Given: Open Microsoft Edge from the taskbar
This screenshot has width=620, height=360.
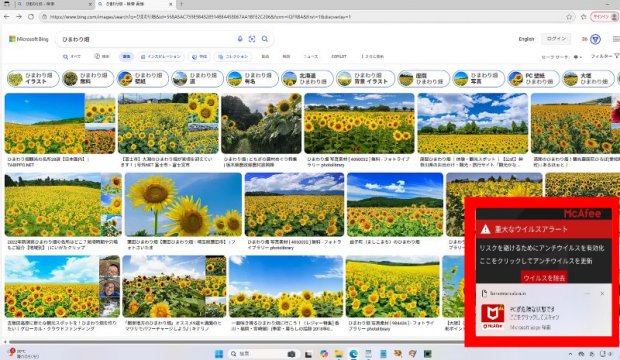Looking at the screenshot, I should tap(353, 353).
